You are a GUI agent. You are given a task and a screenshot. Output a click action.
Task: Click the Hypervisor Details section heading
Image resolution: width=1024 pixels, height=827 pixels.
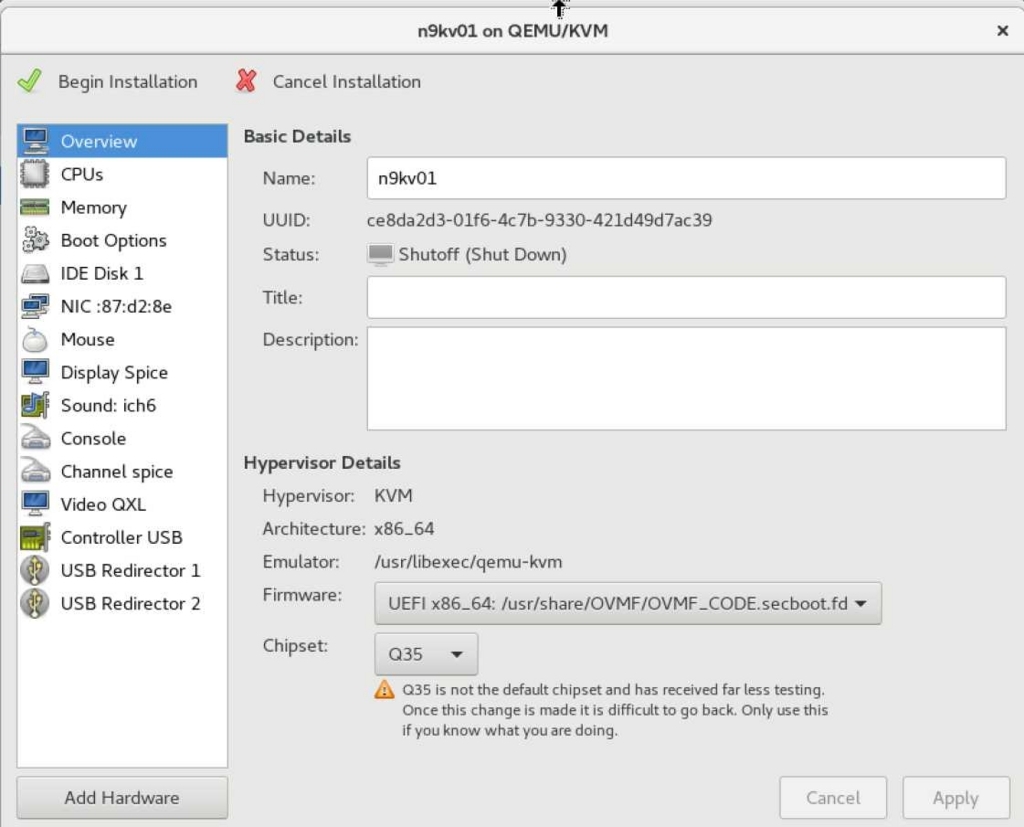click(x=322, y=462)
